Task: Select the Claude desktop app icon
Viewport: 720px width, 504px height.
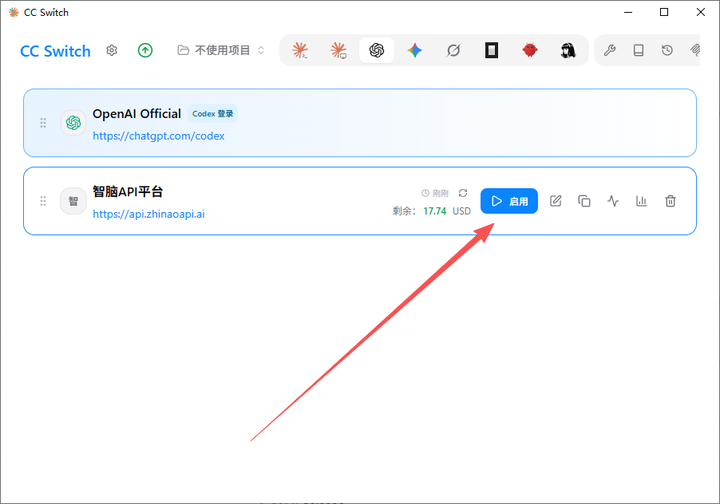Action: pos(338,50)
